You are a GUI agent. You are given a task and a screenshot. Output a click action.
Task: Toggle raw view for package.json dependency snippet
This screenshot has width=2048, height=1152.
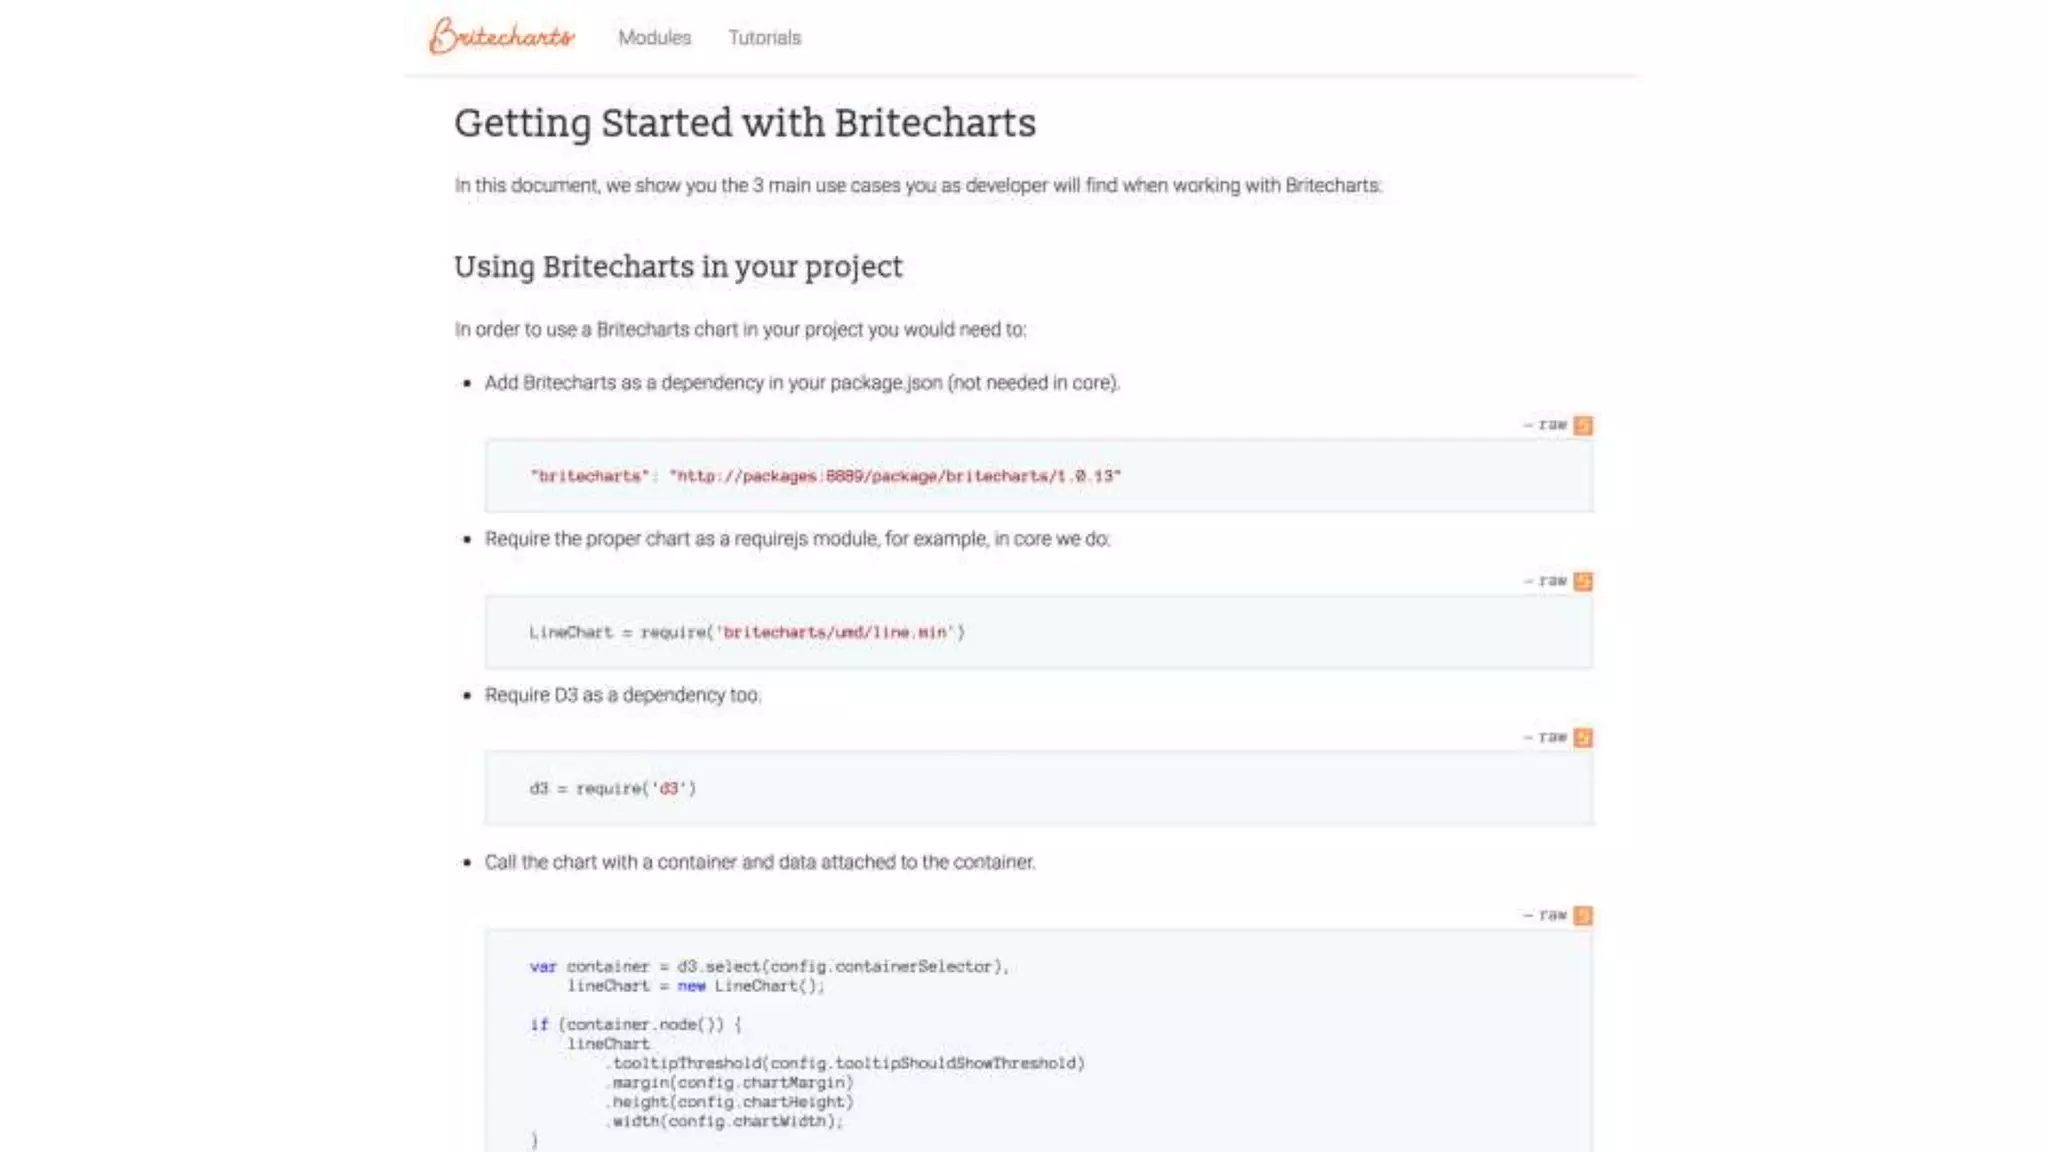coord(1553,426)
